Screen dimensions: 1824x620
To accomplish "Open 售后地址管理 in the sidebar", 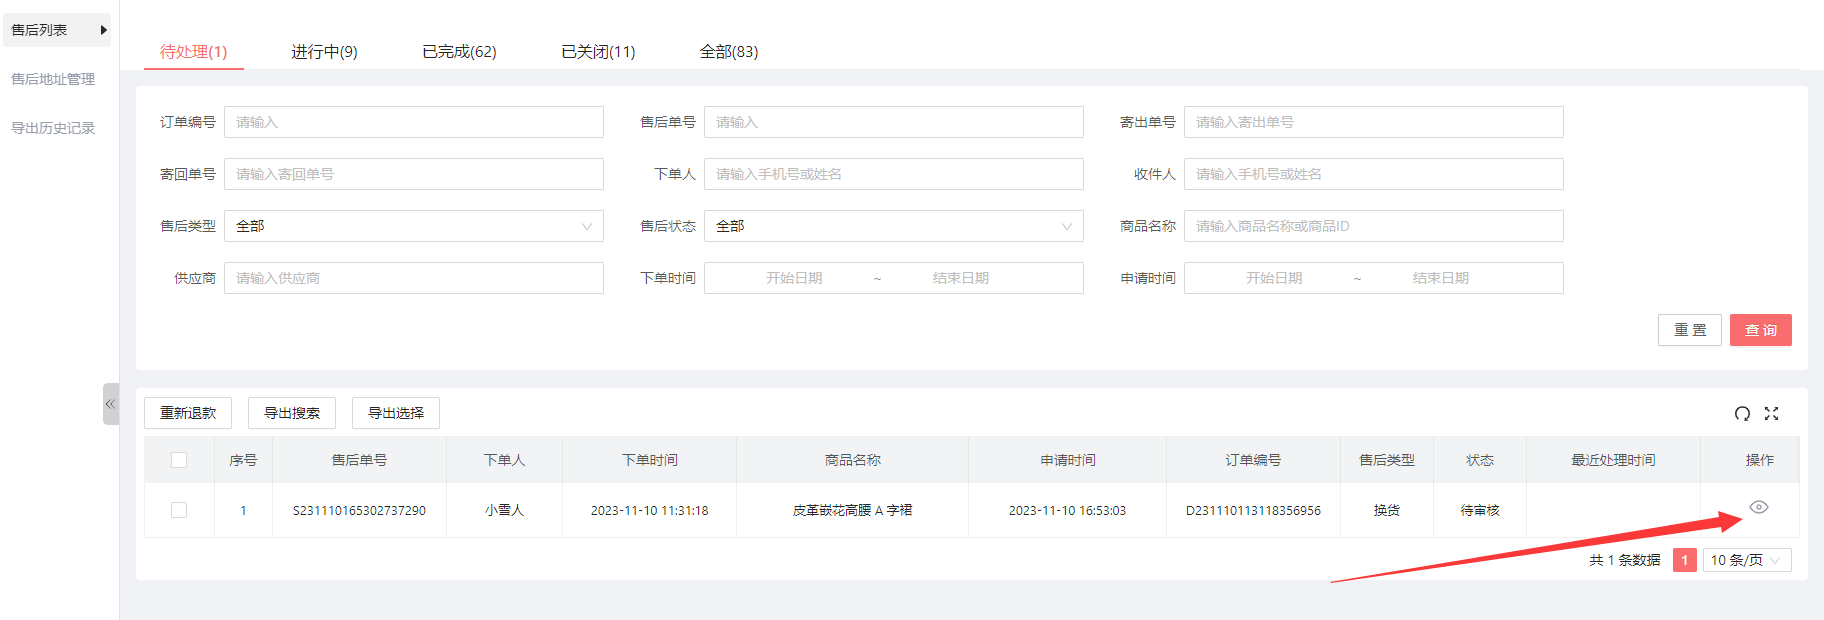I will [53, 79].
